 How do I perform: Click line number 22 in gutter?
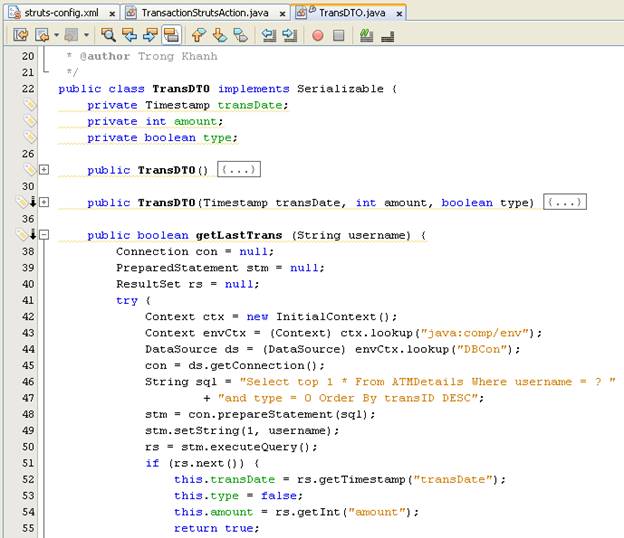pos(28,88)
